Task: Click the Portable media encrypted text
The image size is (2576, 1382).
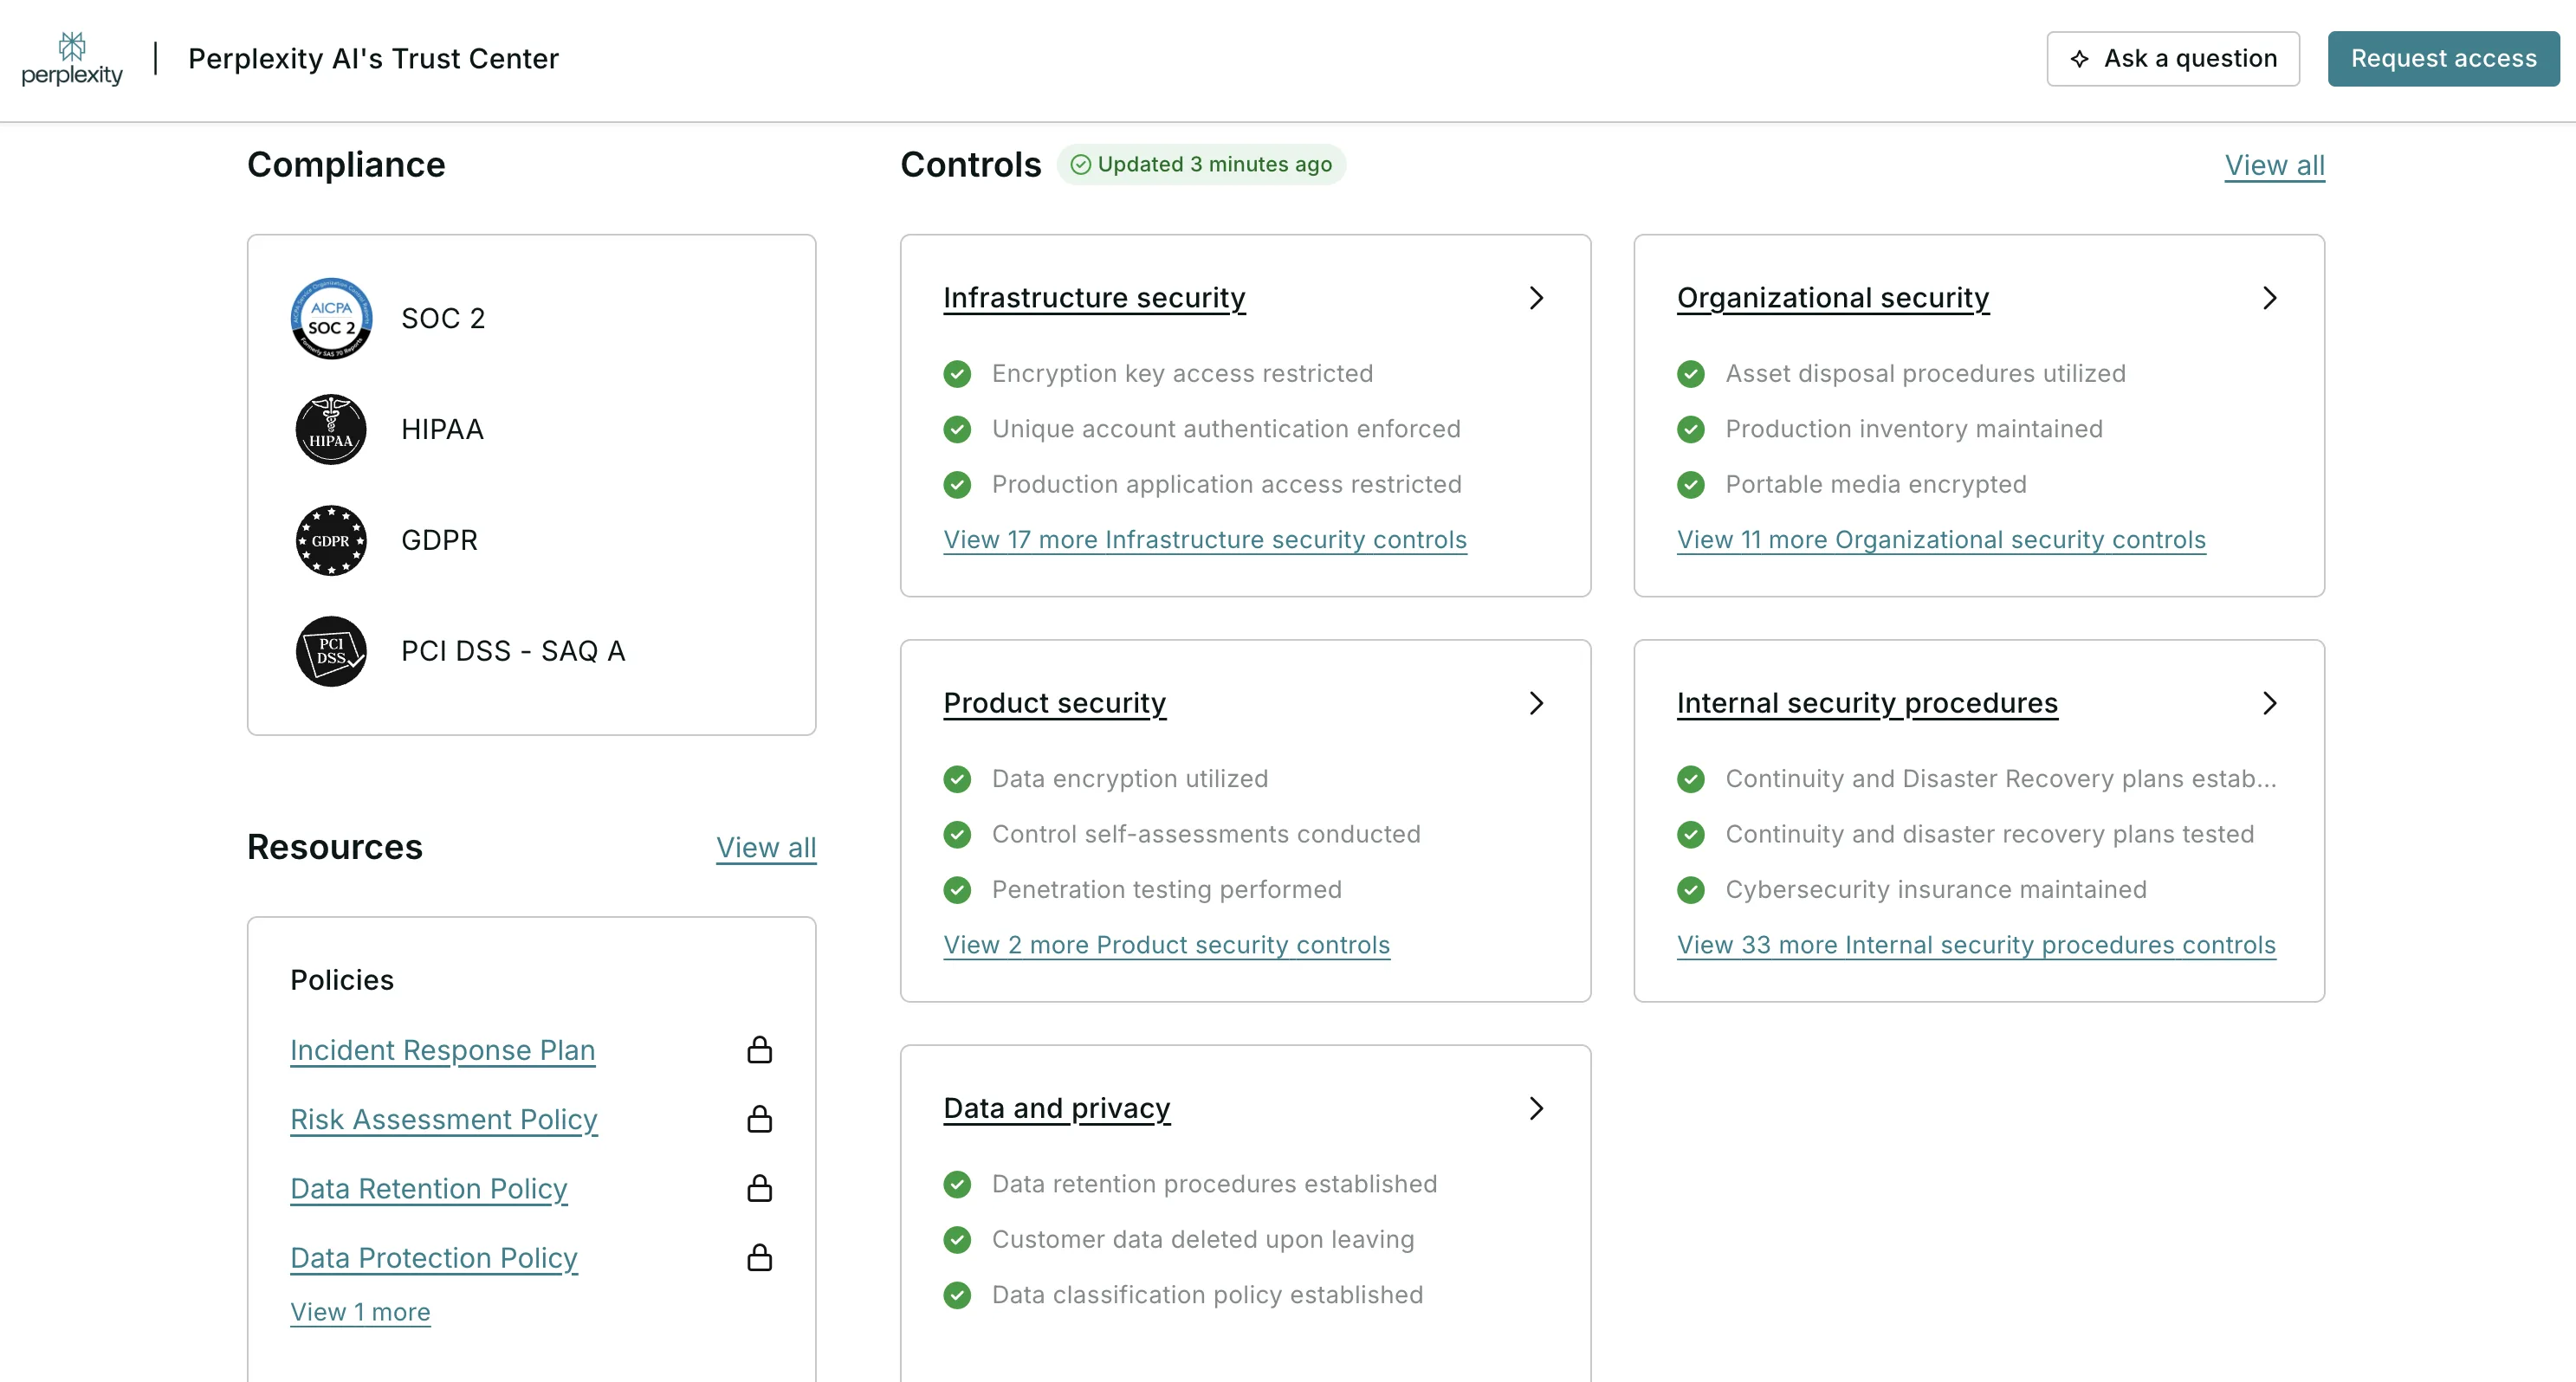Action: 1875,485
